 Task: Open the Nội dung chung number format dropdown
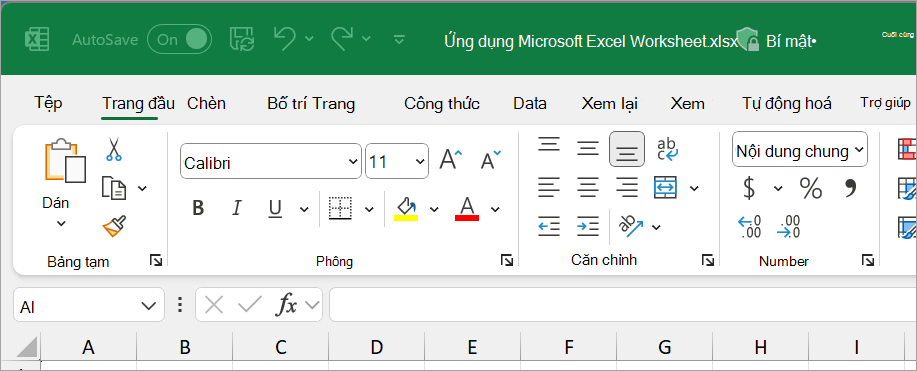pos(800,149)
